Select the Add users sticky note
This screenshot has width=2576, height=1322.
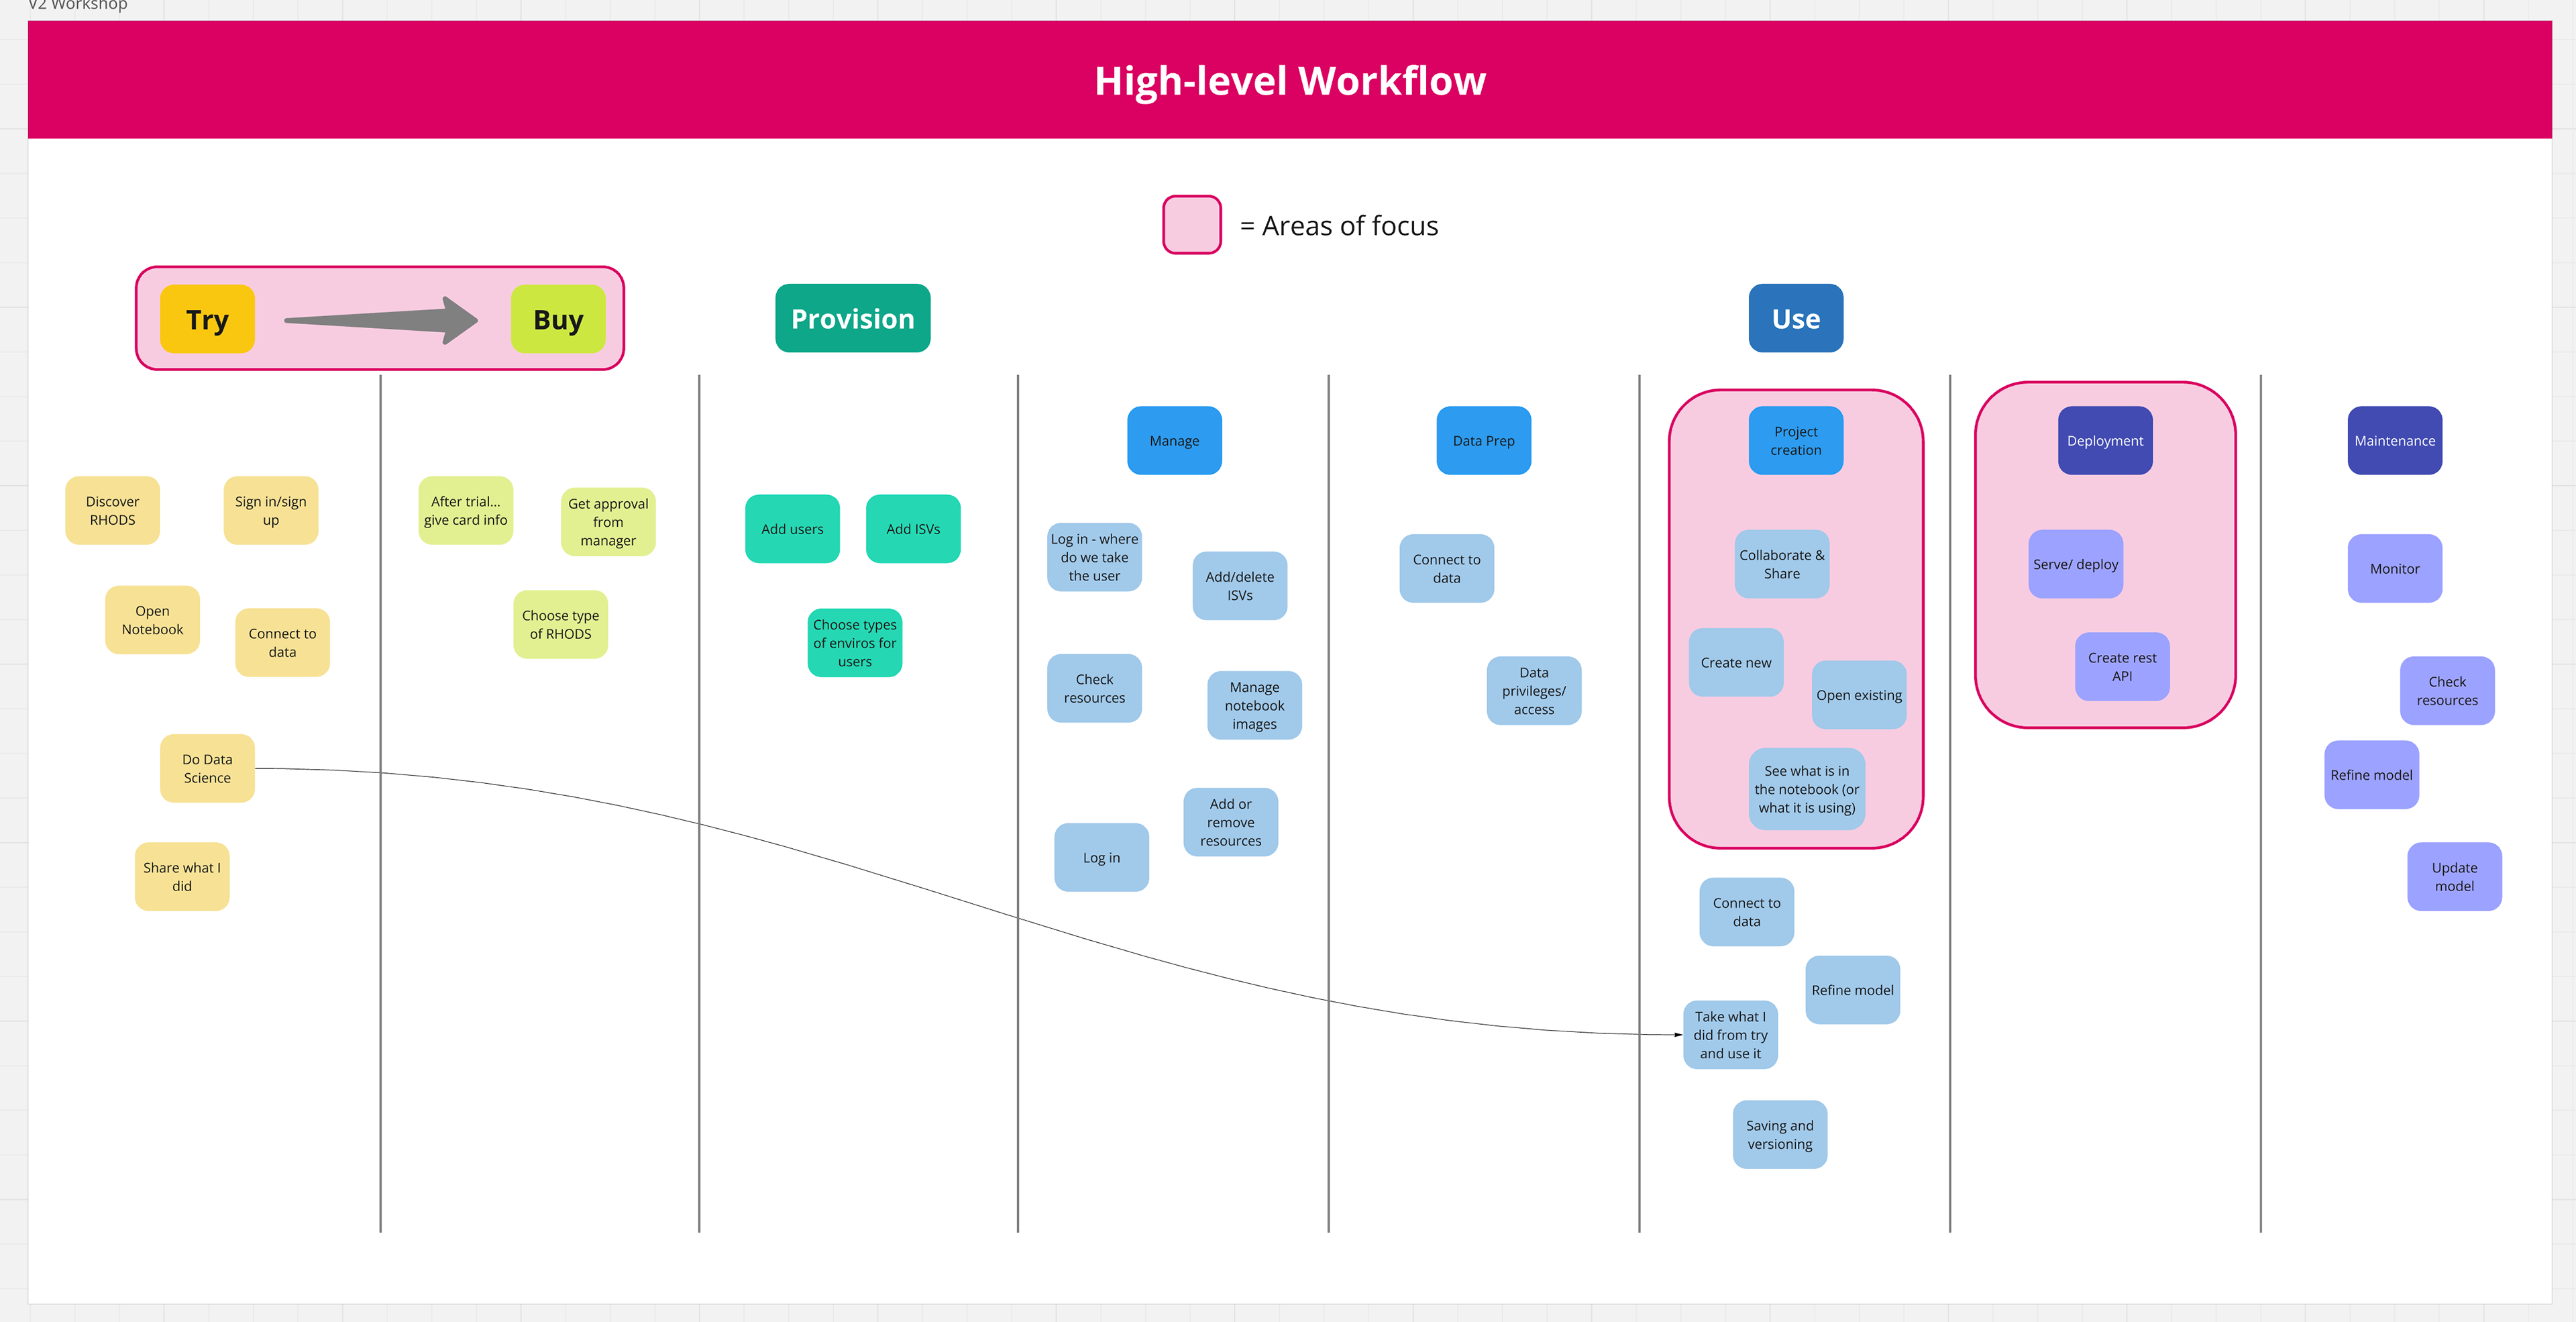pyautogui.click(x=792, y=529)
